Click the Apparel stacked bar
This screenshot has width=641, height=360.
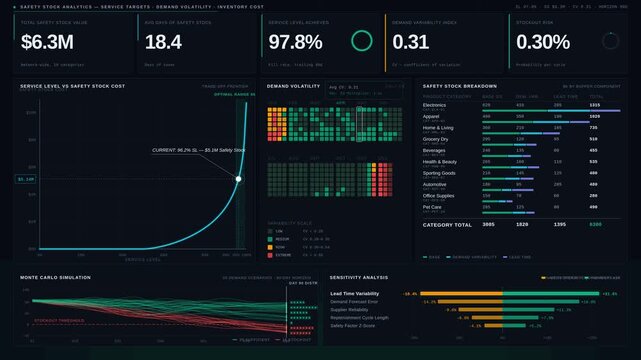point(536,122)
